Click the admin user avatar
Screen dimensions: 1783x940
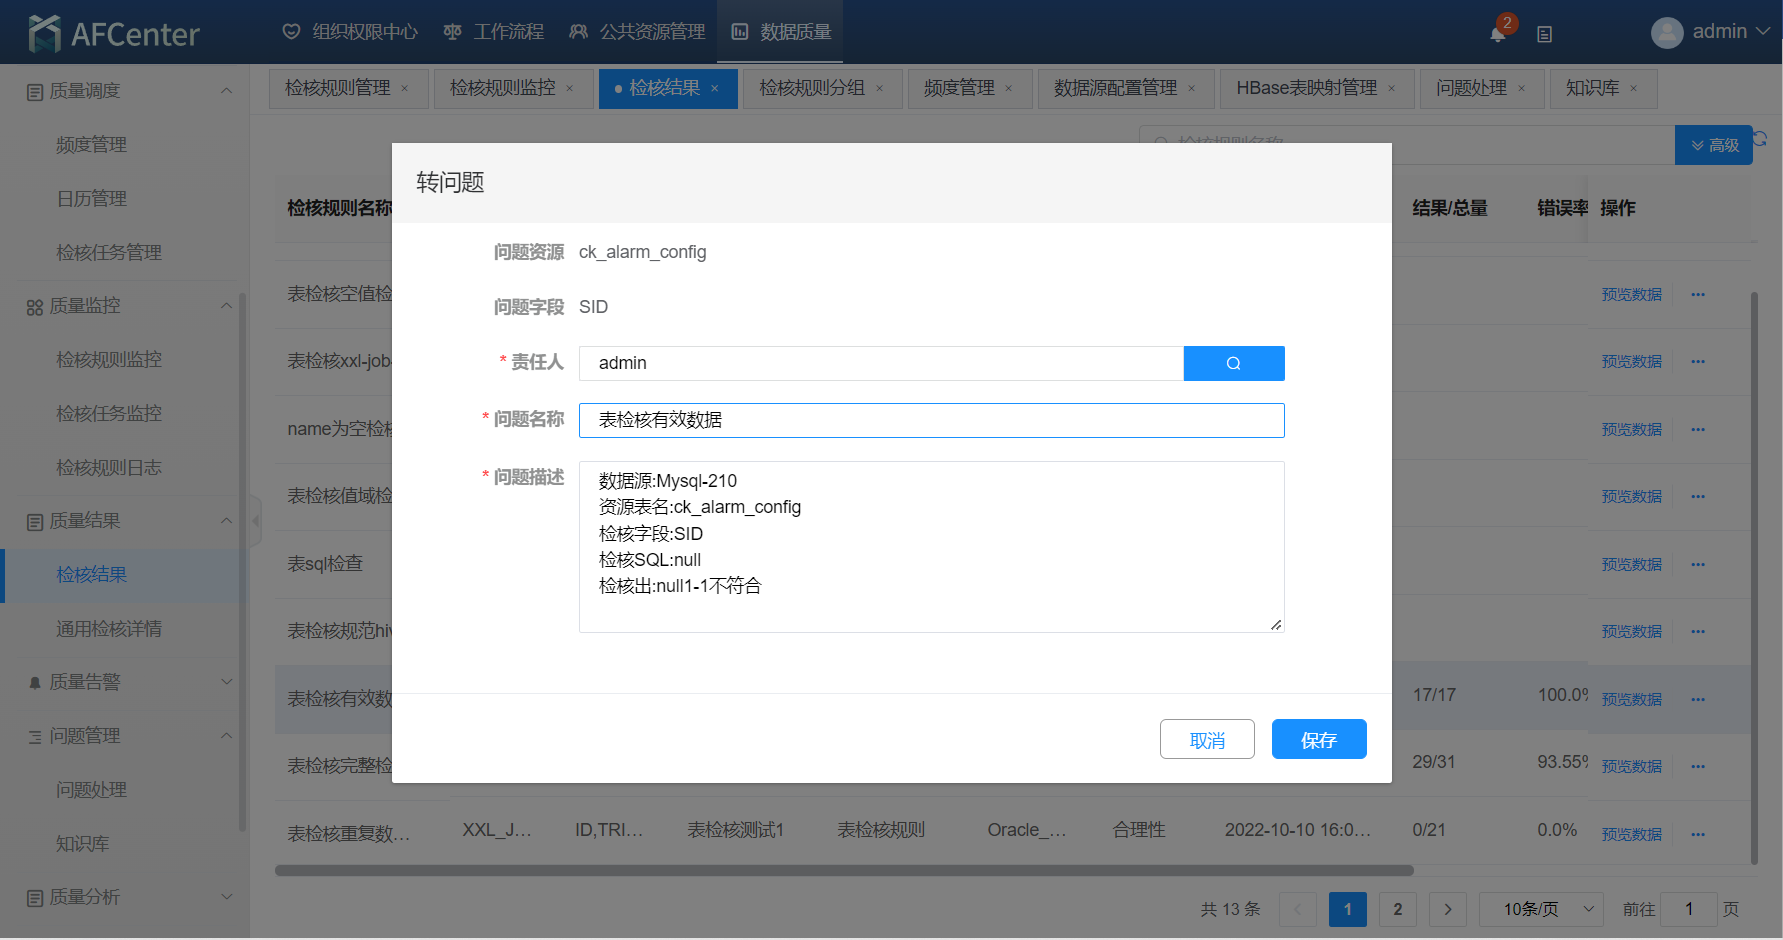[1666, 33]
